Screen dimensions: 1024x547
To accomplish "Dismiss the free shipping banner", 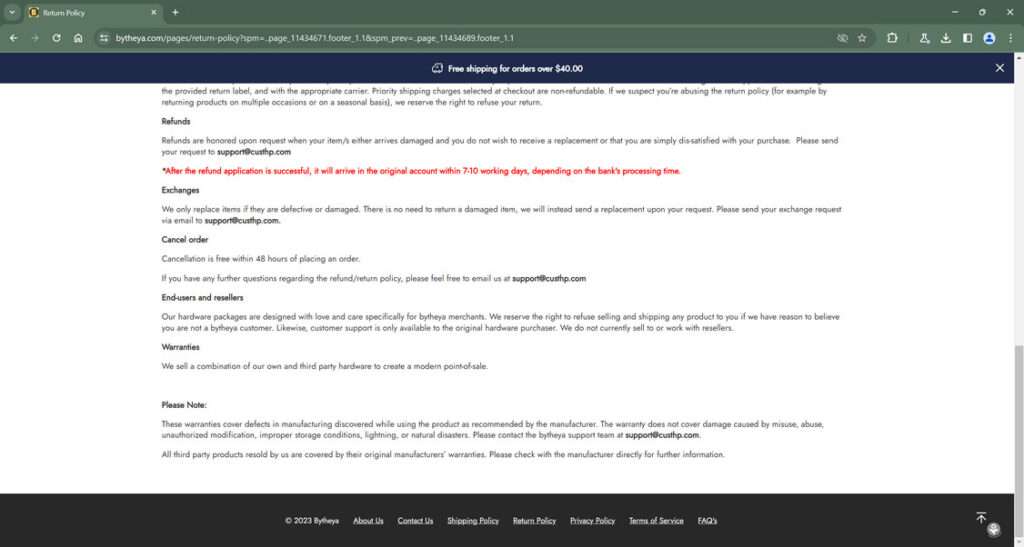I will click(999, 68).
